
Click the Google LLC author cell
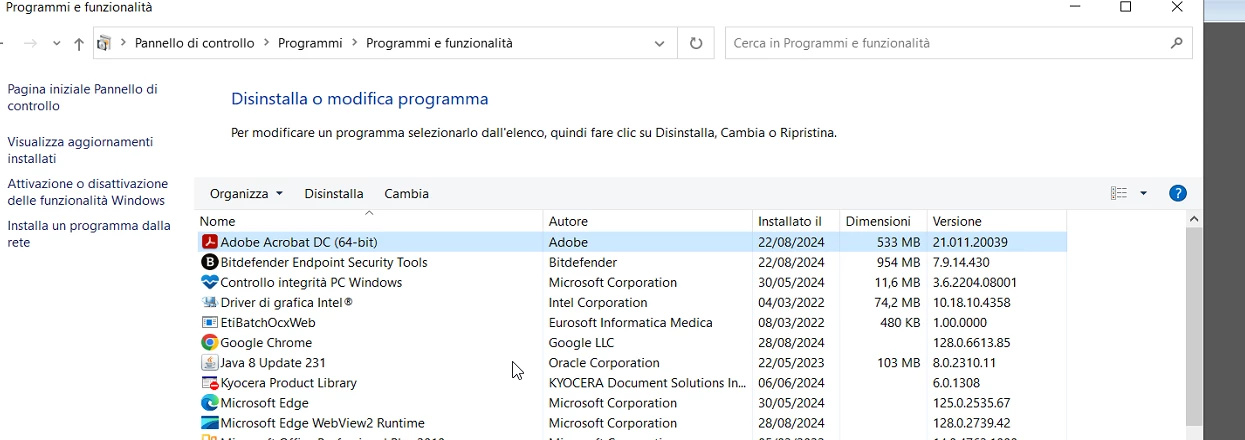click(581, 342)
